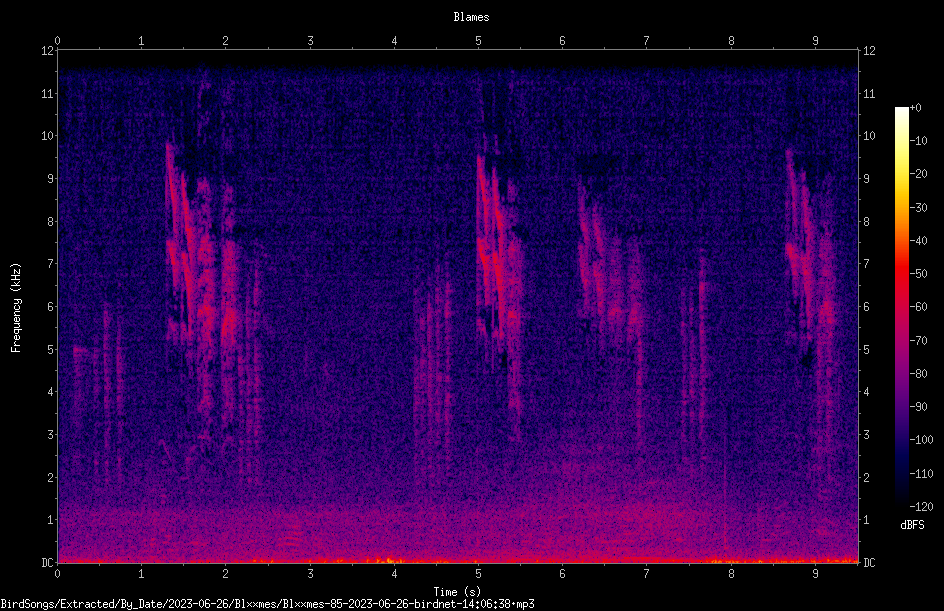Click the "-20" color scale label

[x=918, y=174]
